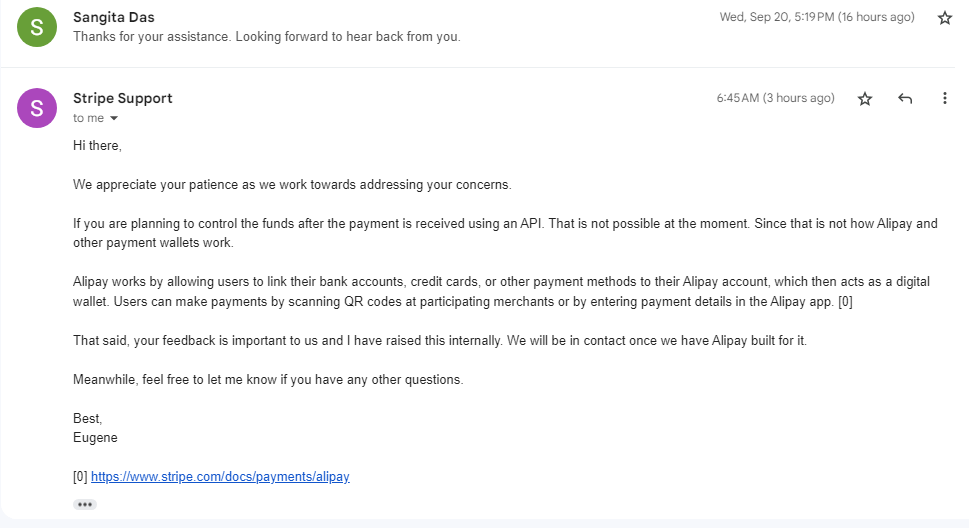This screenshot has height=528, width=969.
Task: Reply to the Stripe Support email
Action: tap(905, 98)
